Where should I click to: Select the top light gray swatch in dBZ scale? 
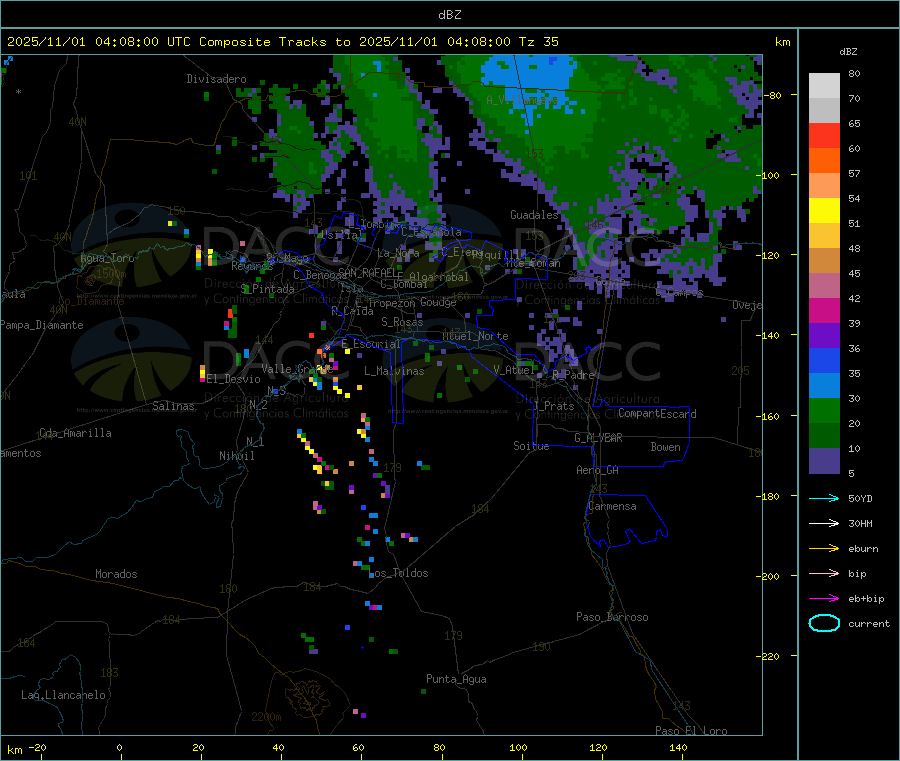pos(824,86)
